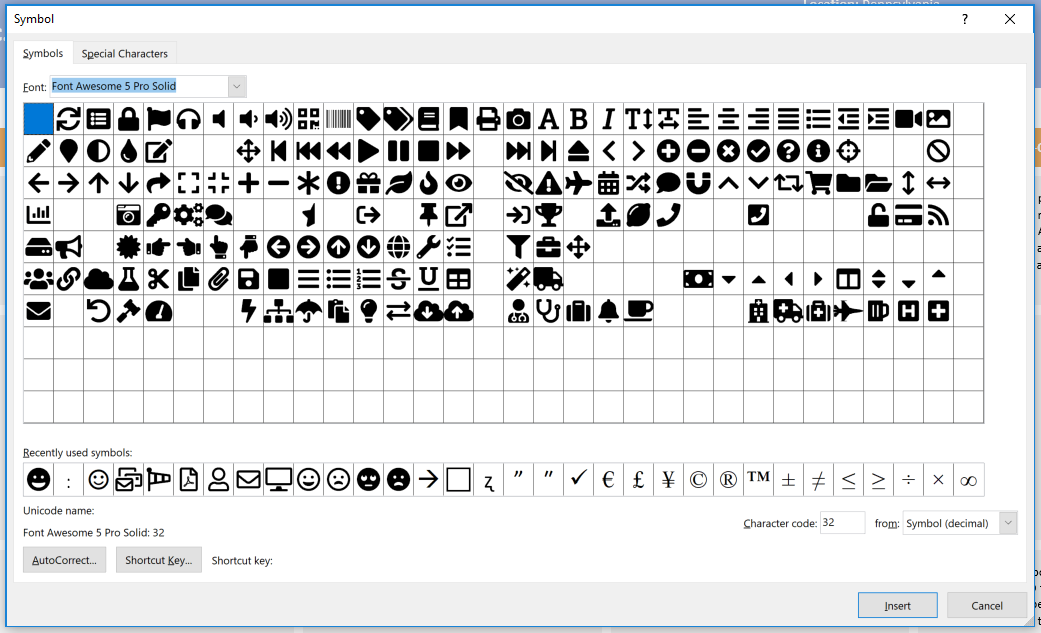Select the infinity symbol in recently used row
The width and height of the screenshot is (1041, 633).
pyautogui.click(x=968, y=479)
